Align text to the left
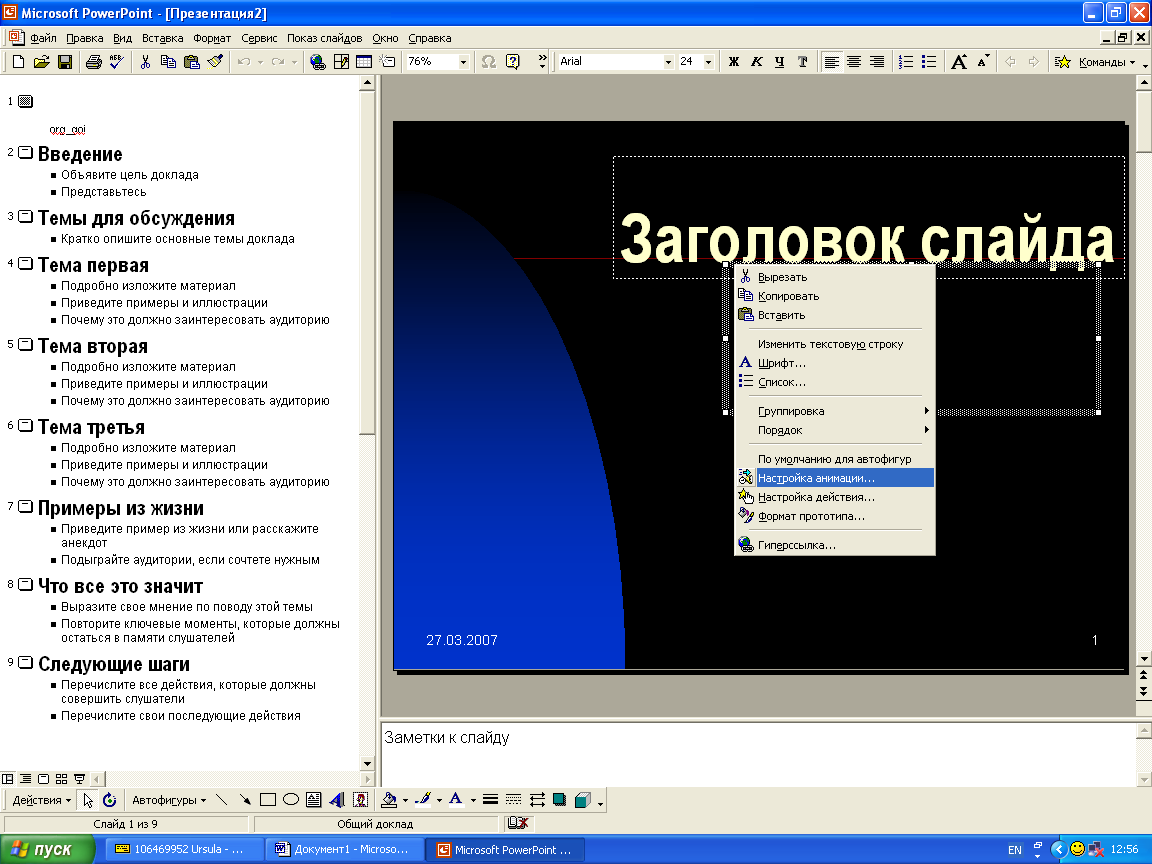 pos(832,62)
